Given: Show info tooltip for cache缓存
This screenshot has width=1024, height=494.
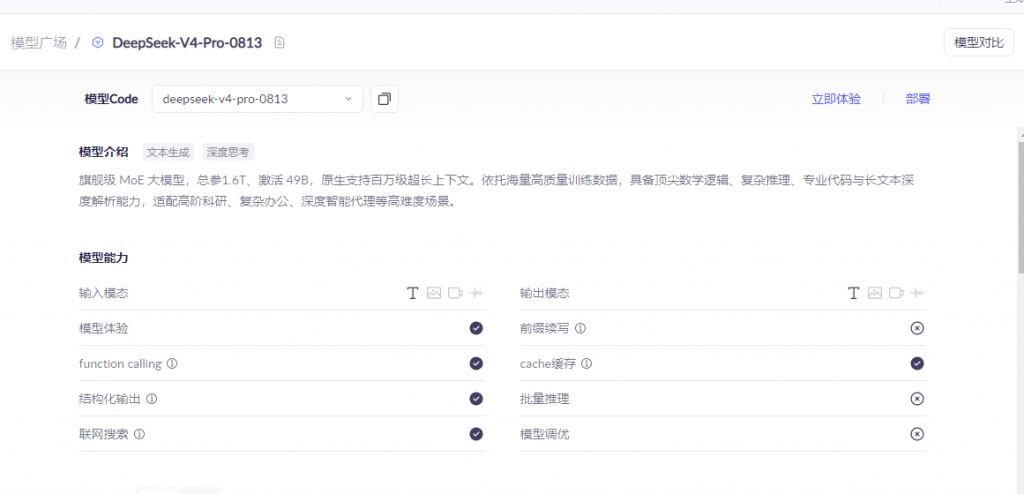Looking at the screenshot, I should (x=586, y=363).
